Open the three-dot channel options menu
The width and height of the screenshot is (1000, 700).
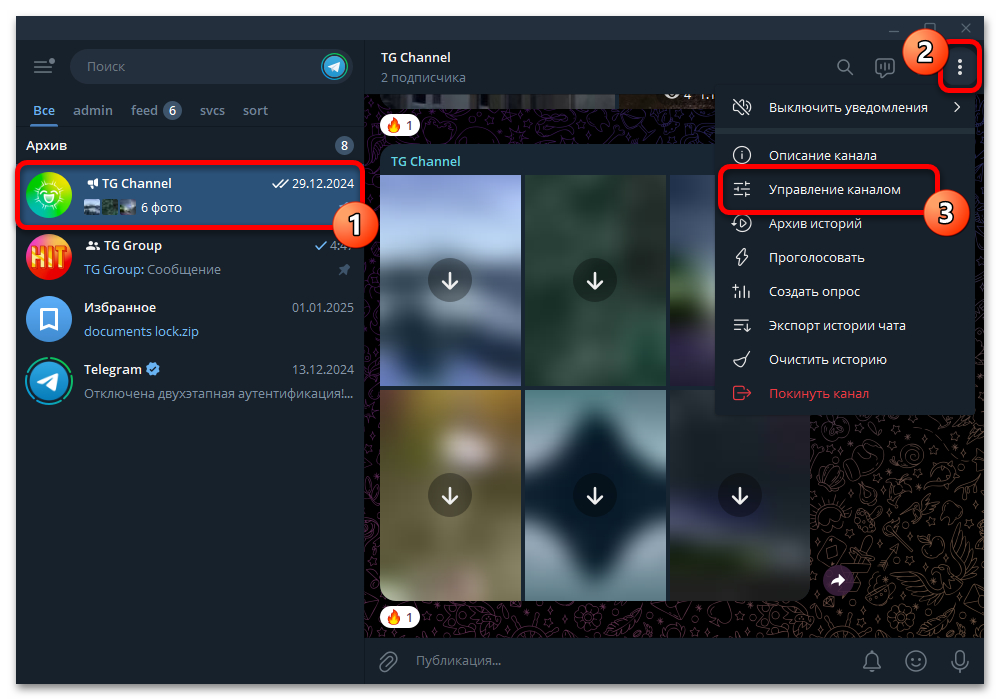pos(959,67)
